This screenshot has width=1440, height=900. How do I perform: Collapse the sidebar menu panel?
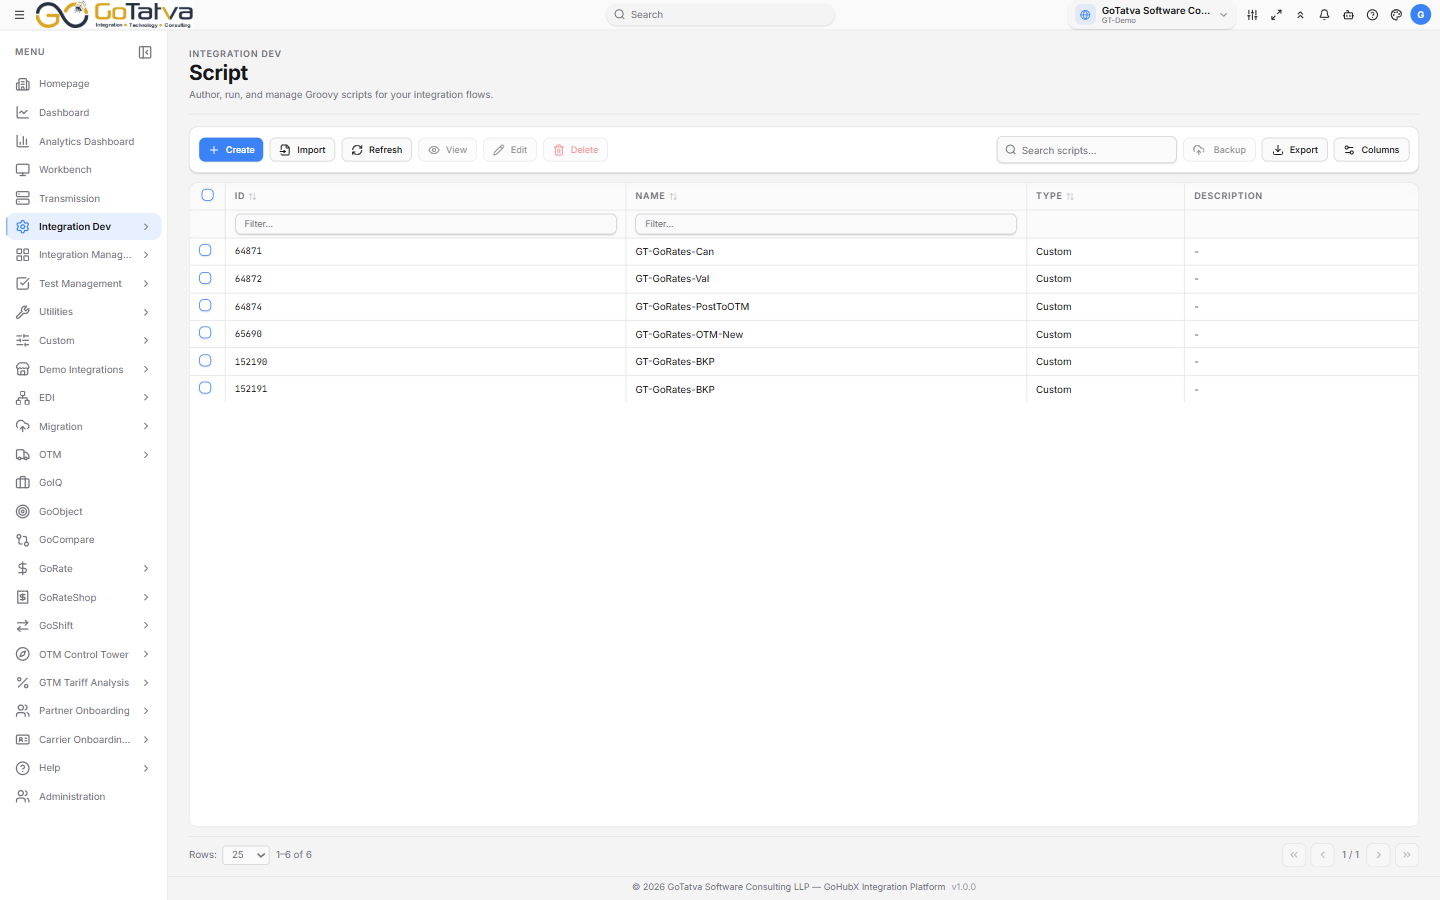[145, 52]
